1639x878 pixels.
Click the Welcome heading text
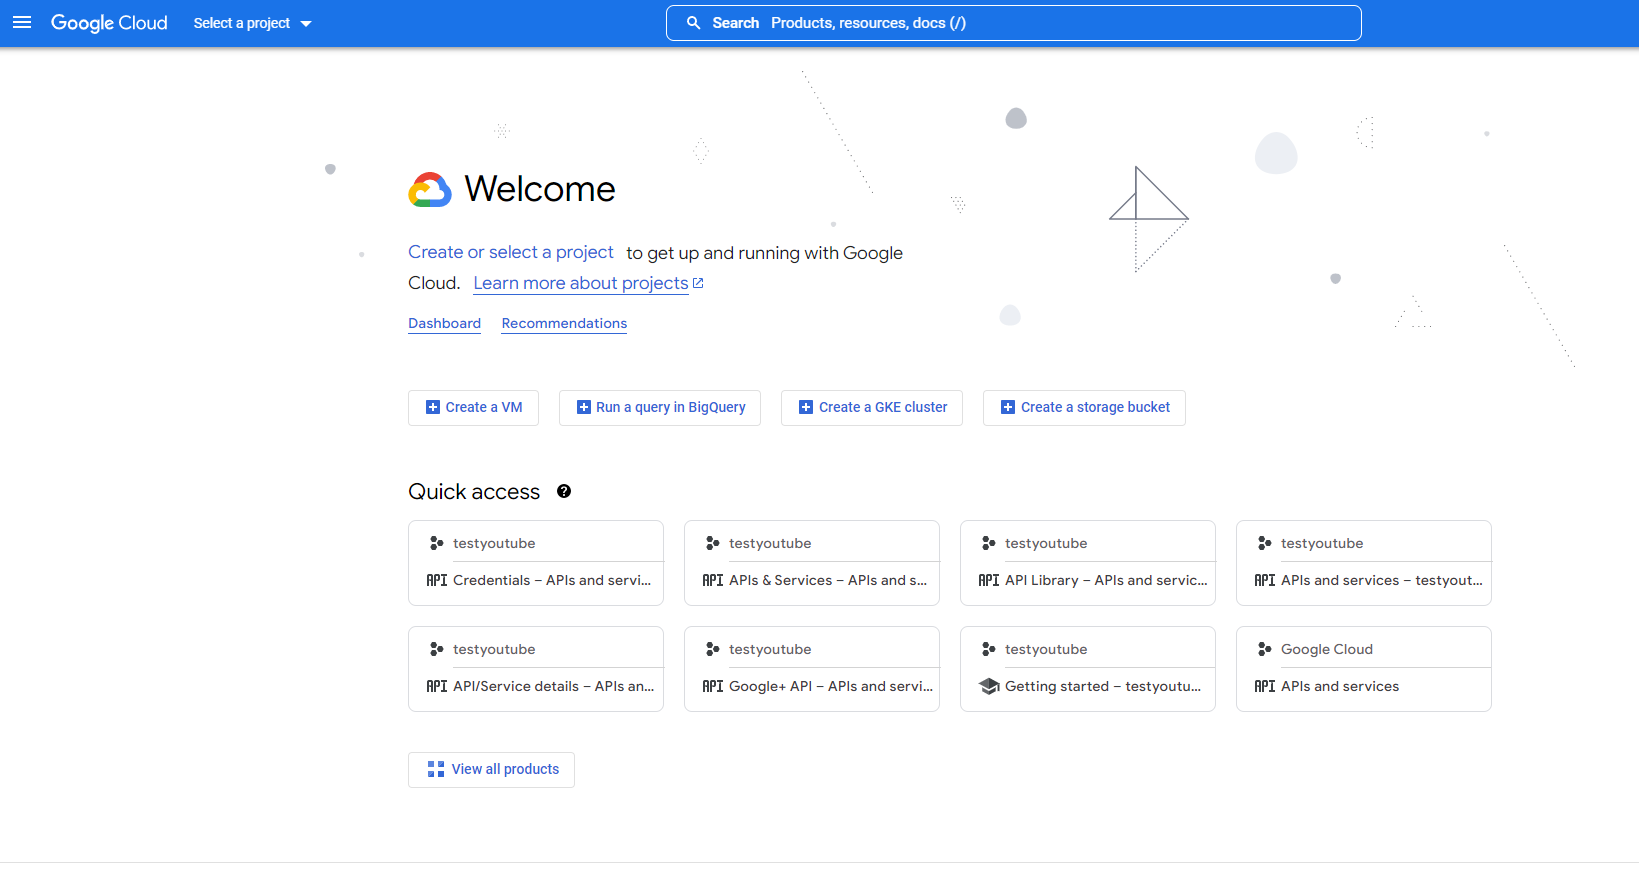(x=540, y=189)
